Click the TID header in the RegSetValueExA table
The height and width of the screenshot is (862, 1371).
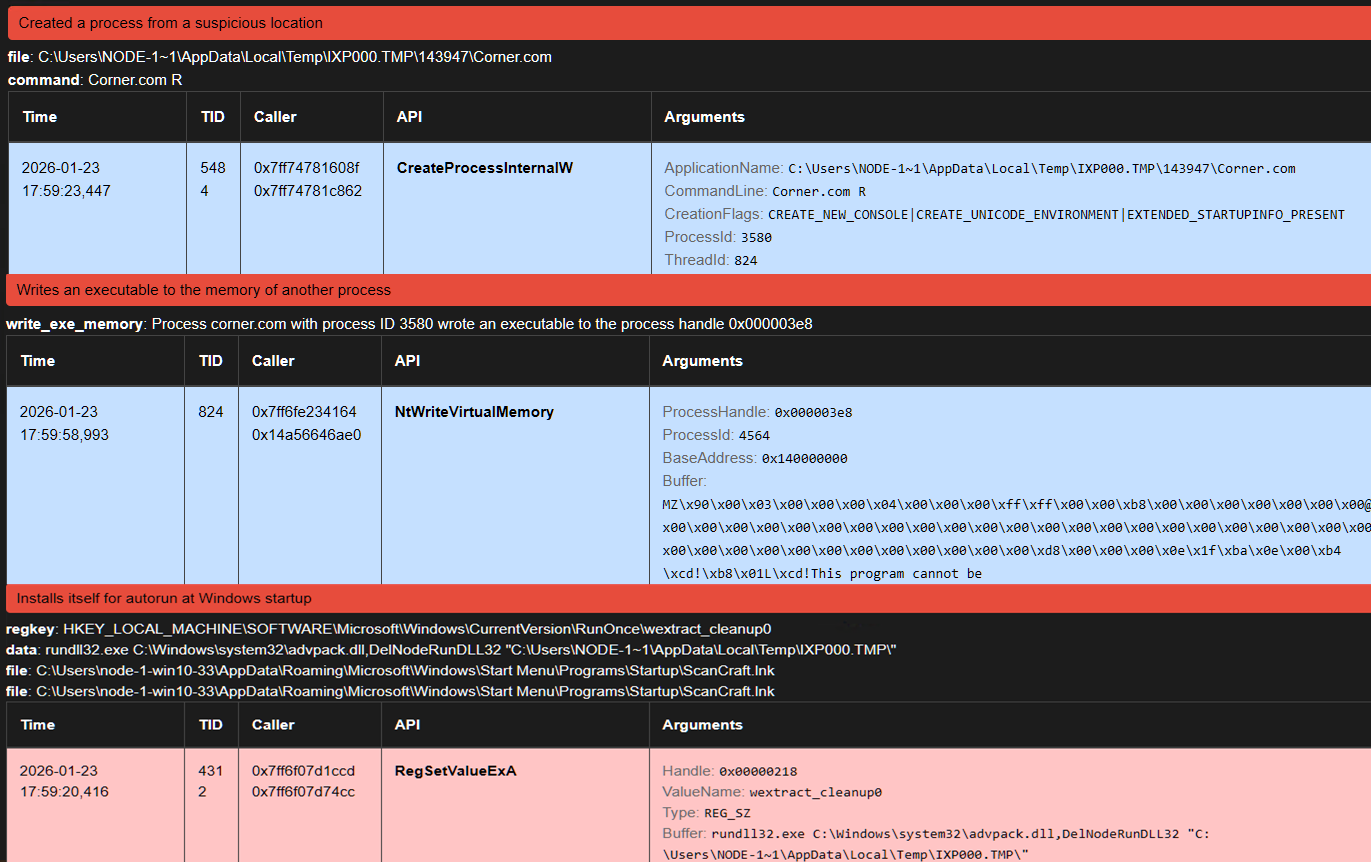coord(211,725)
